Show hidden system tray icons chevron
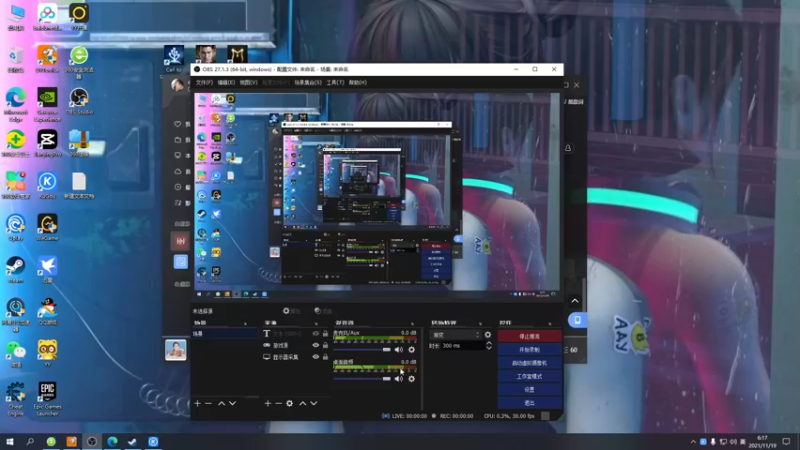This screenshot has height=450, width=800. pyautogui.click(x=693, y=442)
